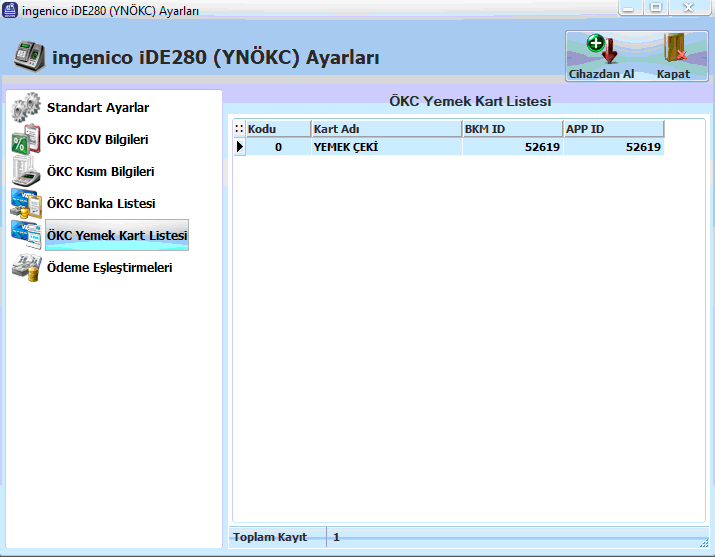
Task: Open ÖKC Banka Listesi section
Action: (101, 203)
